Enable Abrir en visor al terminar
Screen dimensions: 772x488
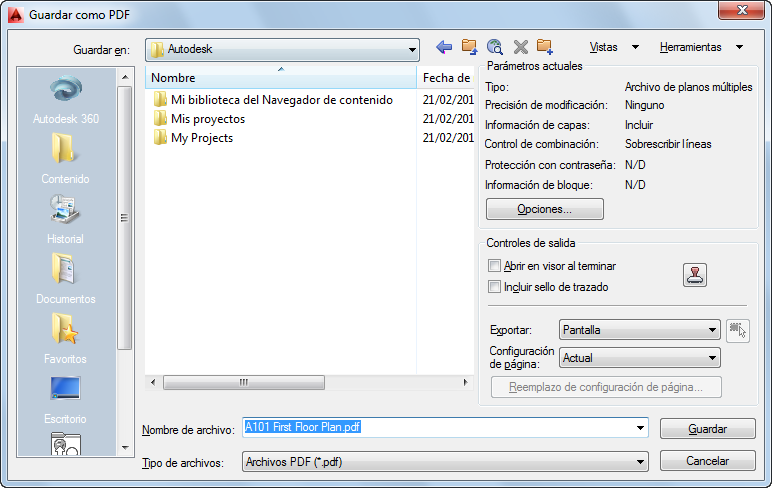[494, 266]
